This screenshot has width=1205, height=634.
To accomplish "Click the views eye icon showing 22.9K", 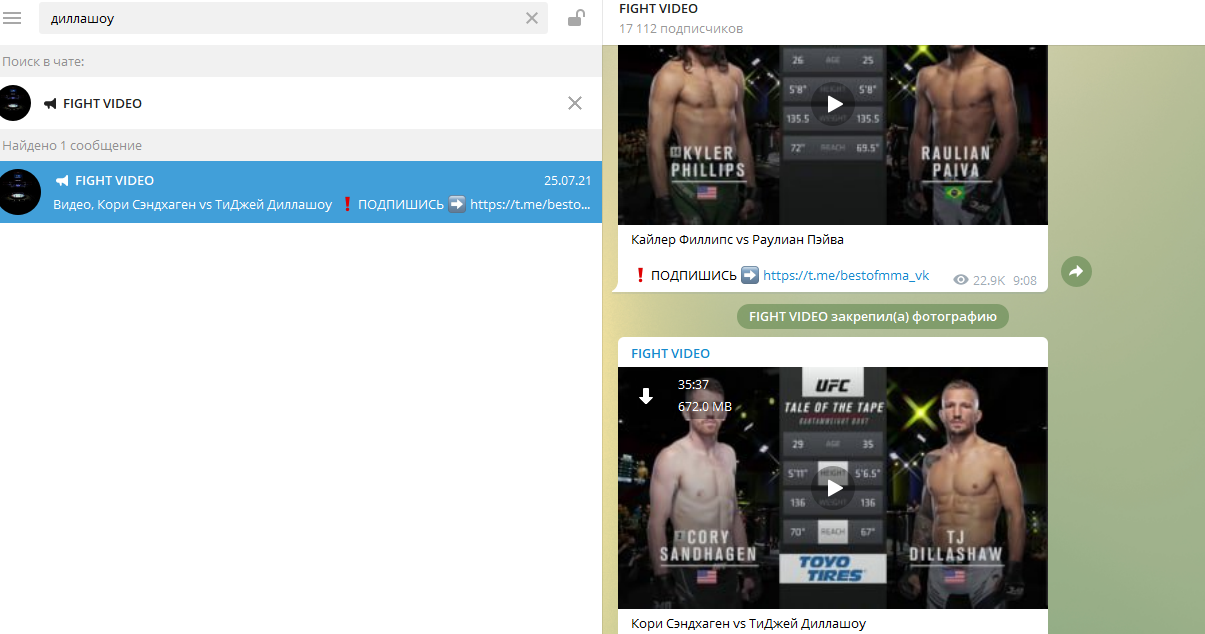I will pos(961,280).
